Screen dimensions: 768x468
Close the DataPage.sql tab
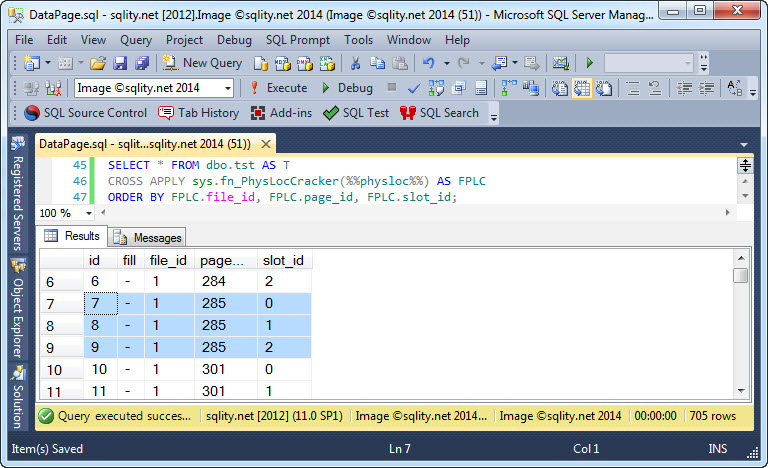pyautogui.click(x=266, y=144)
